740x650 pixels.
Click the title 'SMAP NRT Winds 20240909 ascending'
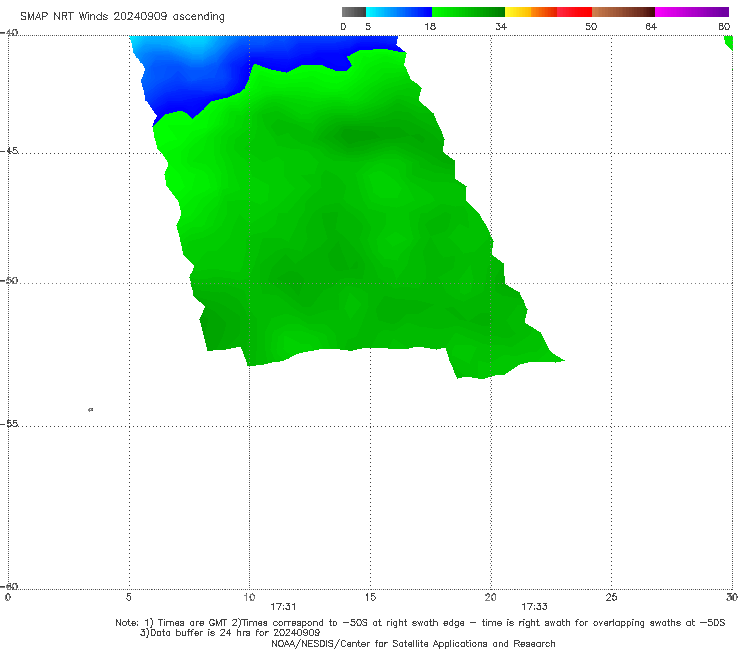(122, 16)
